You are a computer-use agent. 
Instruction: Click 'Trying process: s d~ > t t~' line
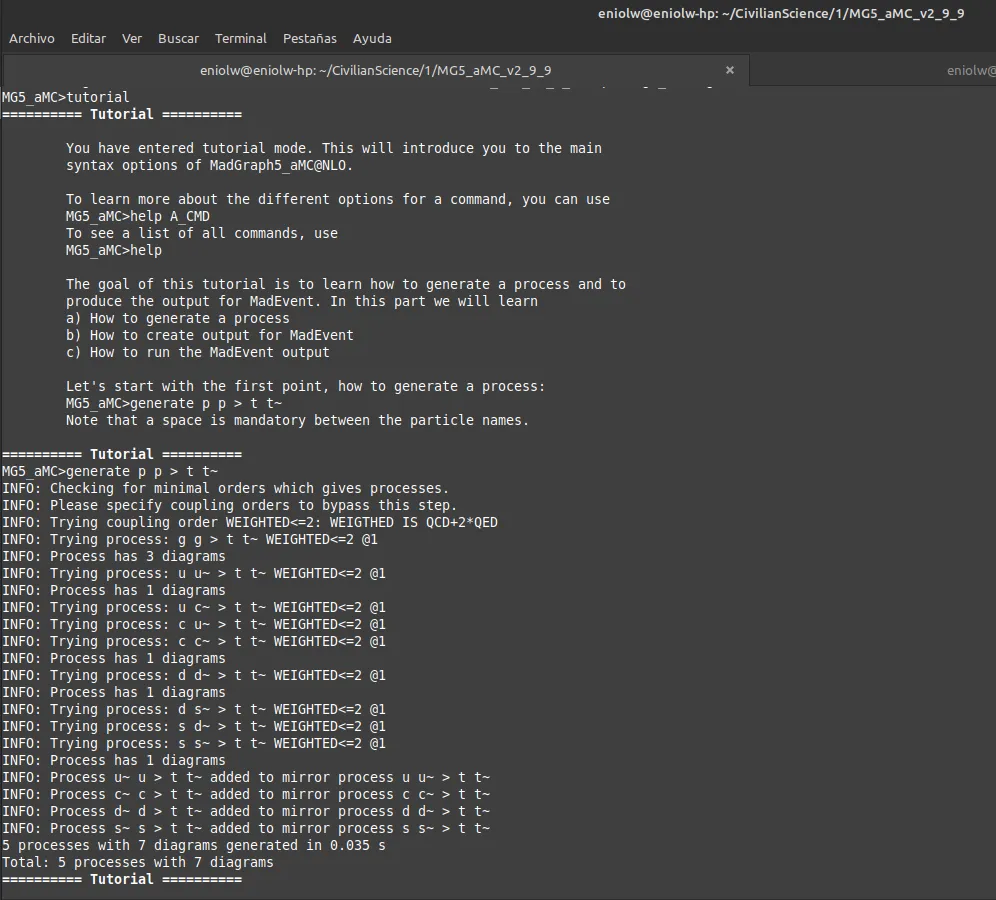click(x=194, y=727)
